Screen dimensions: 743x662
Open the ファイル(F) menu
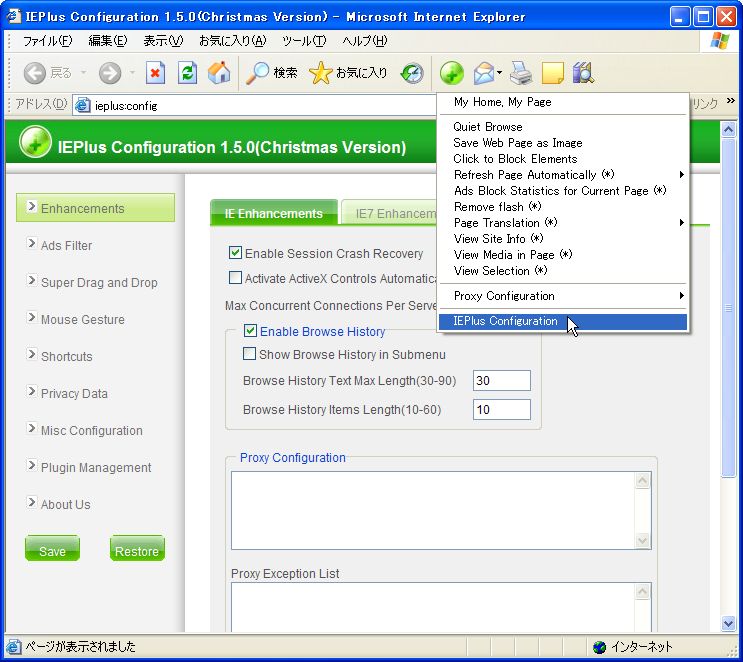[47, 41]
